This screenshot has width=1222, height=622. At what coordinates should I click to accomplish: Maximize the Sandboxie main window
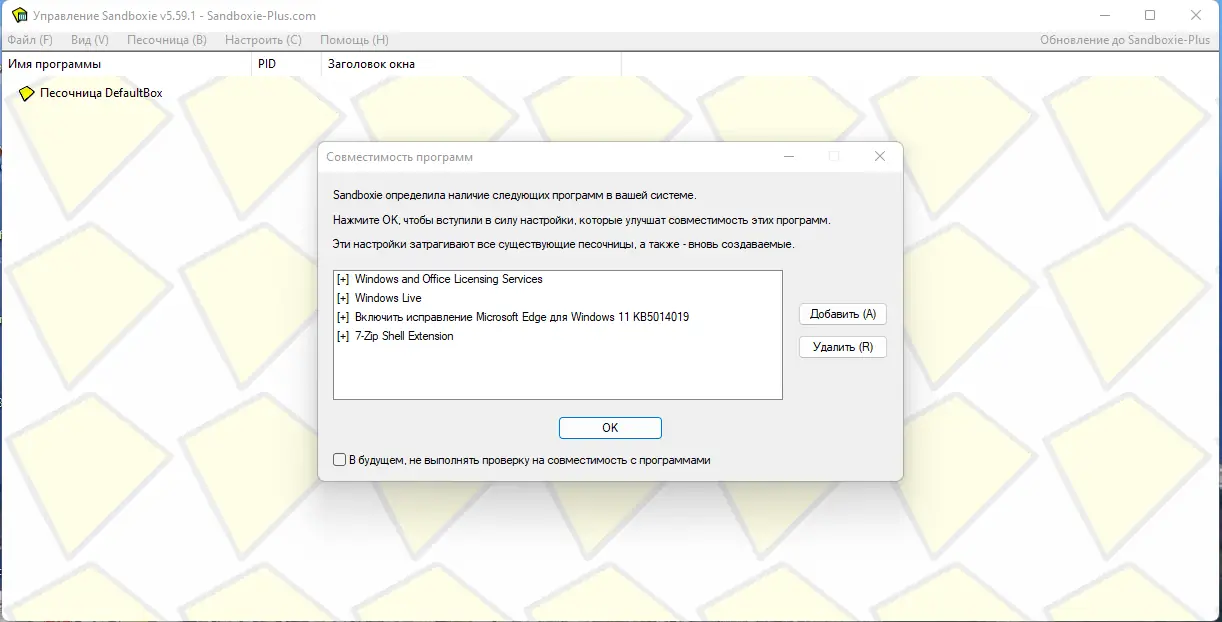coord(1150,15)
